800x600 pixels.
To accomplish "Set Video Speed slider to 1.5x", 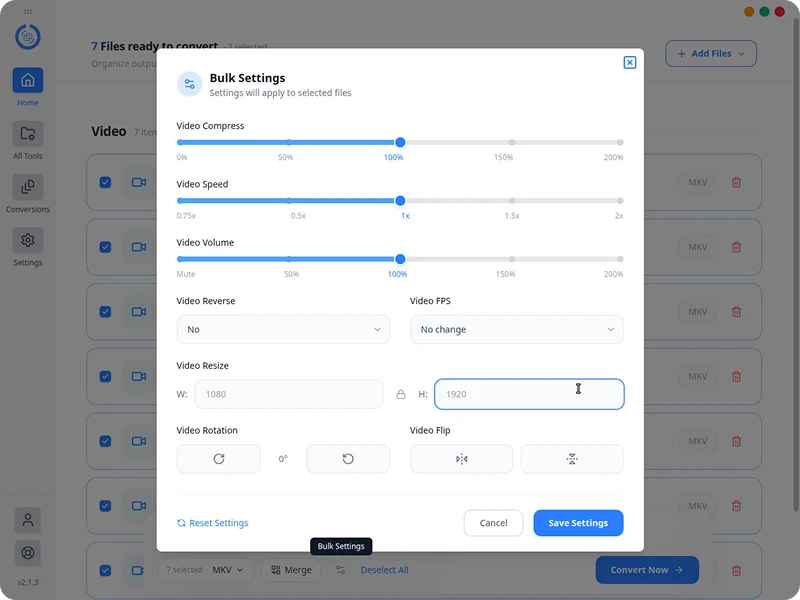I will click(511, 201).
